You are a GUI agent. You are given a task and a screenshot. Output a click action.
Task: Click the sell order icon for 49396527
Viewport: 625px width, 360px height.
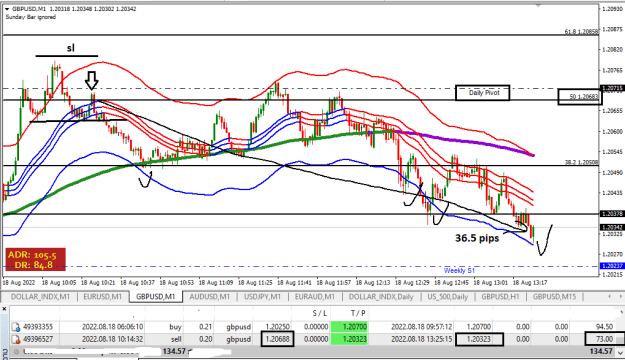point(16,339)
